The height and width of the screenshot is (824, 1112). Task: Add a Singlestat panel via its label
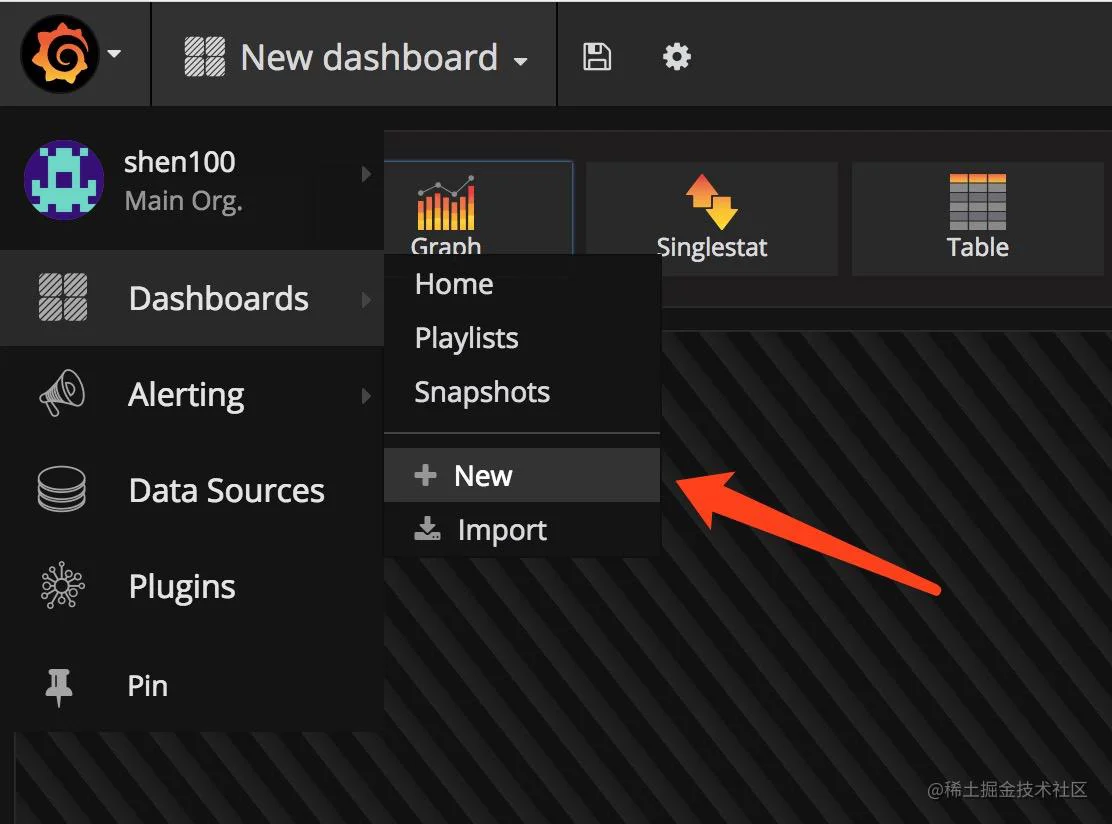[712, 247]
